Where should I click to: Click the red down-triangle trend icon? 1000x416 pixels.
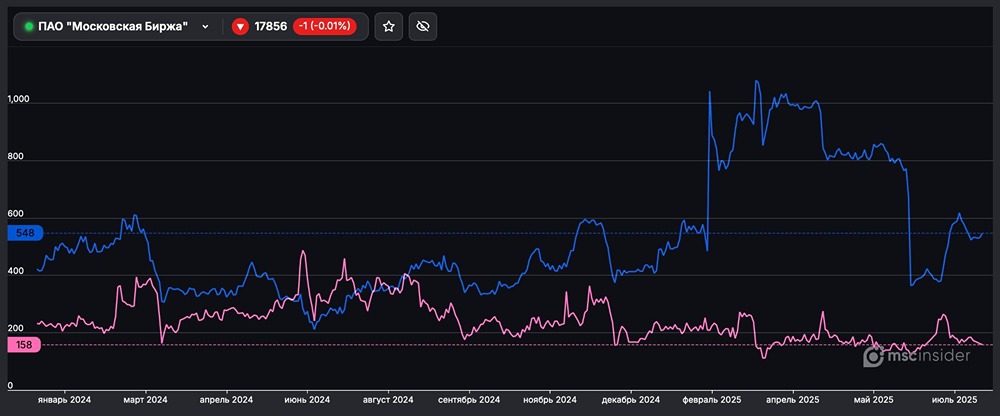pos(240,27)
